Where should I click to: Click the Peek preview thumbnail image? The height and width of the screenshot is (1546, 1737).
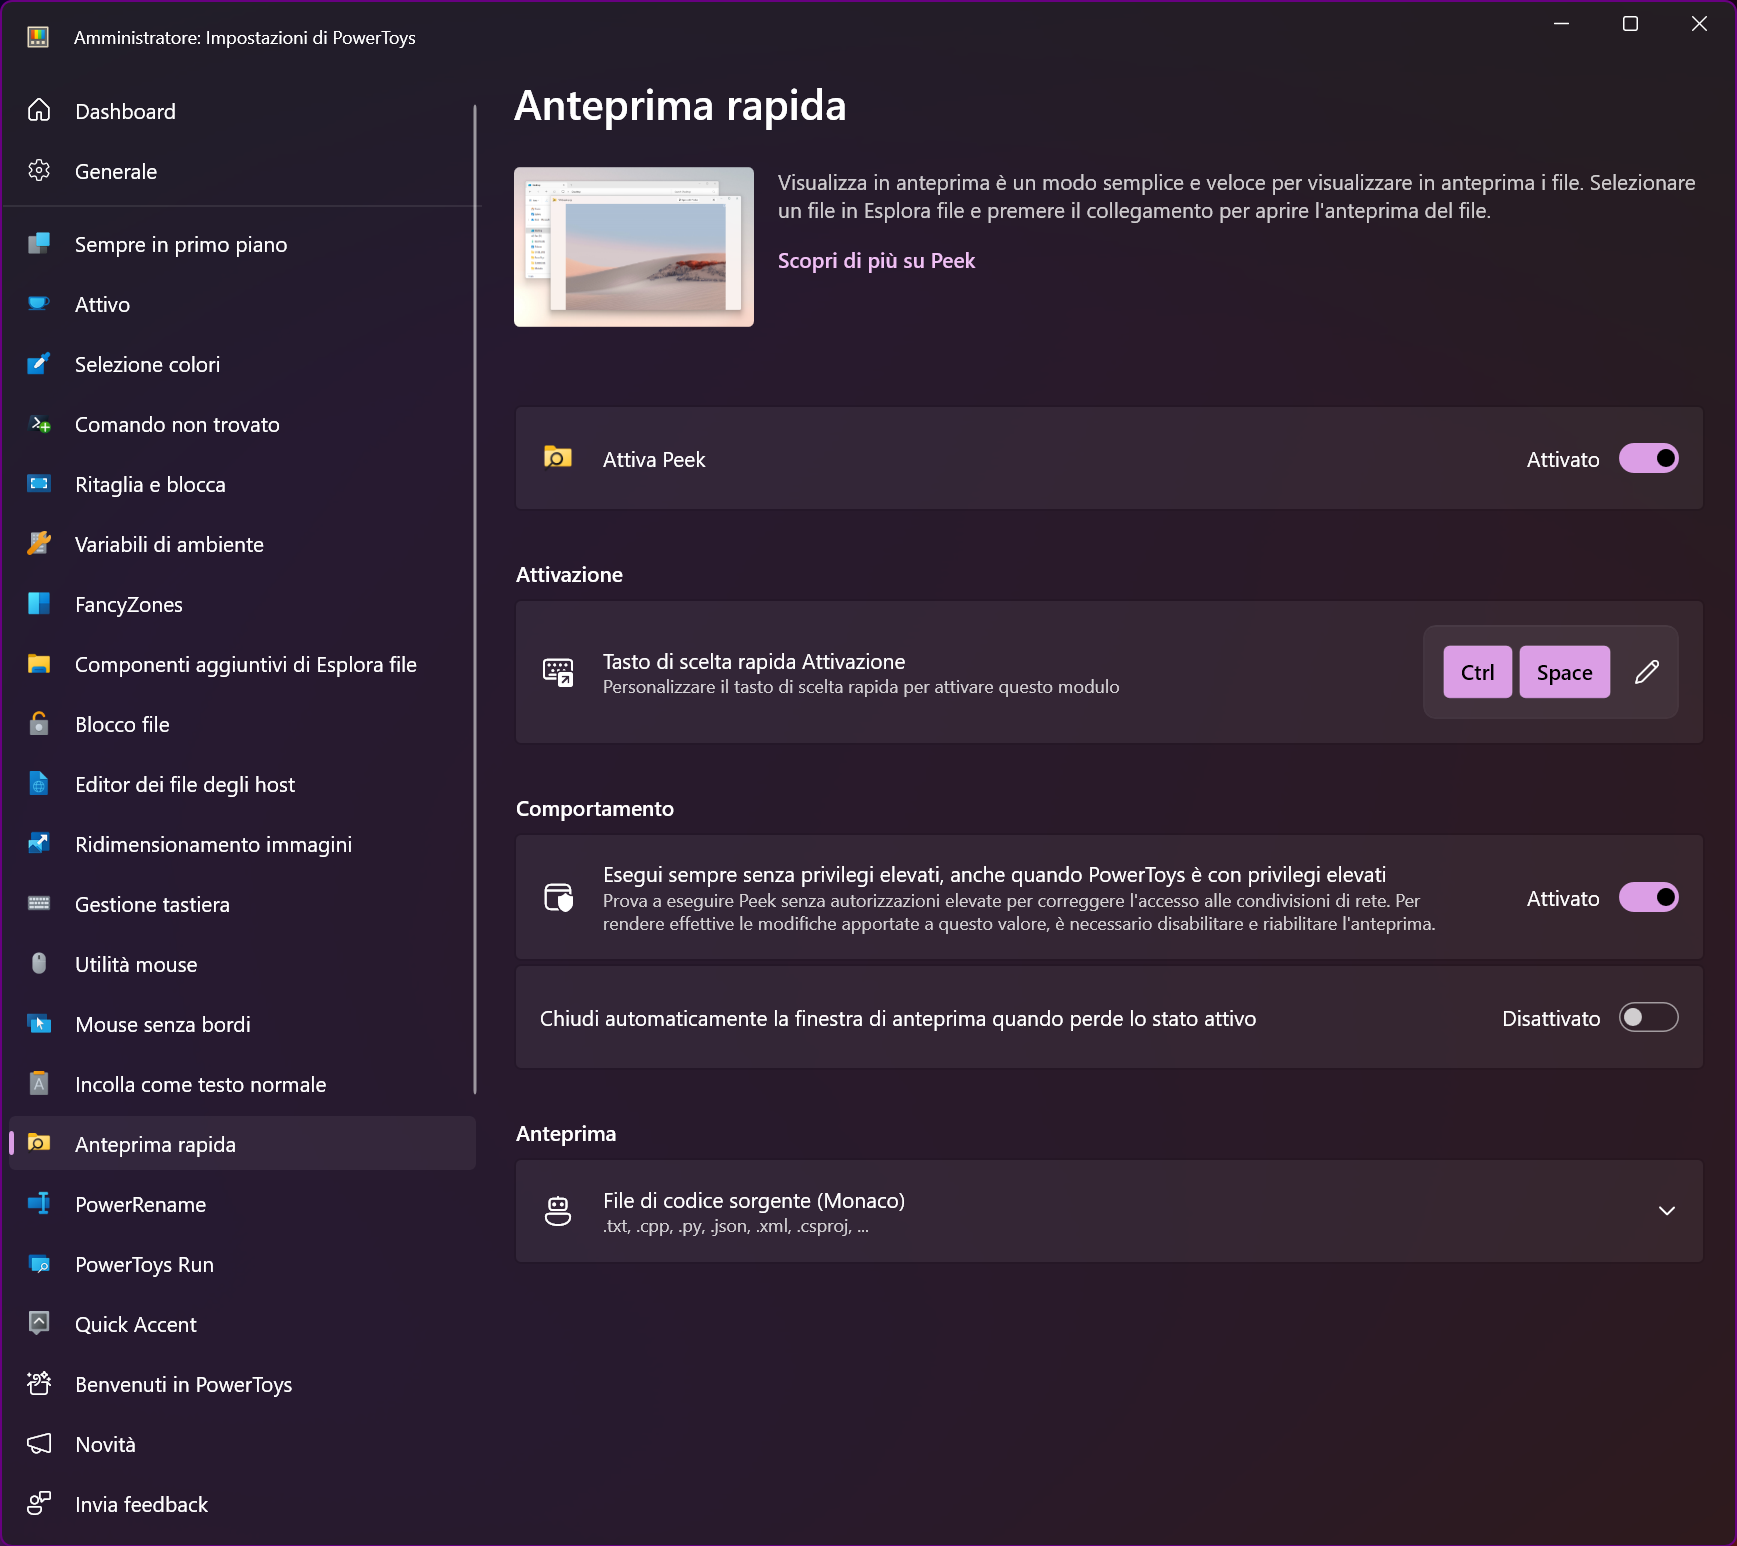point(634,247)
